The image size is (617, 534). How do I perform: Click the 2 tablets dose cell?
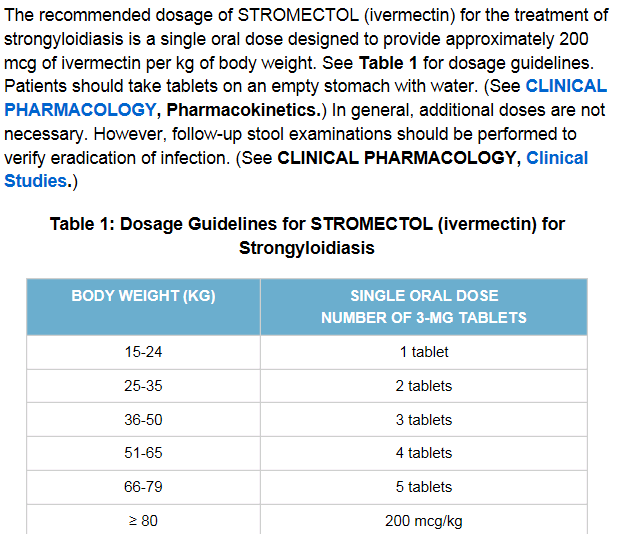pos(423,386)
